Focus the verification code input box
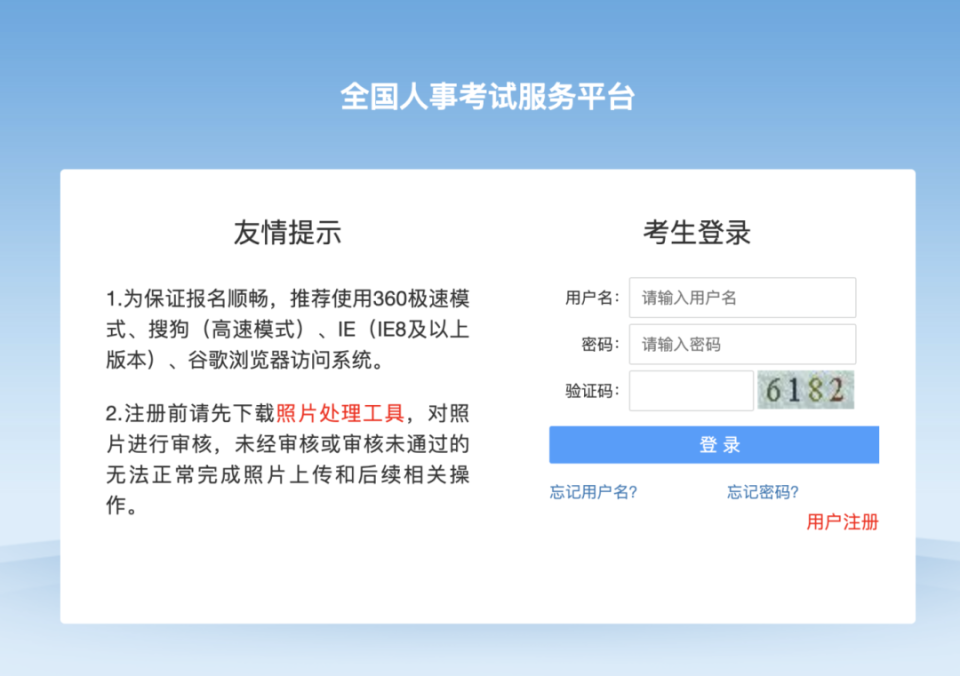 tap(691, 391)
